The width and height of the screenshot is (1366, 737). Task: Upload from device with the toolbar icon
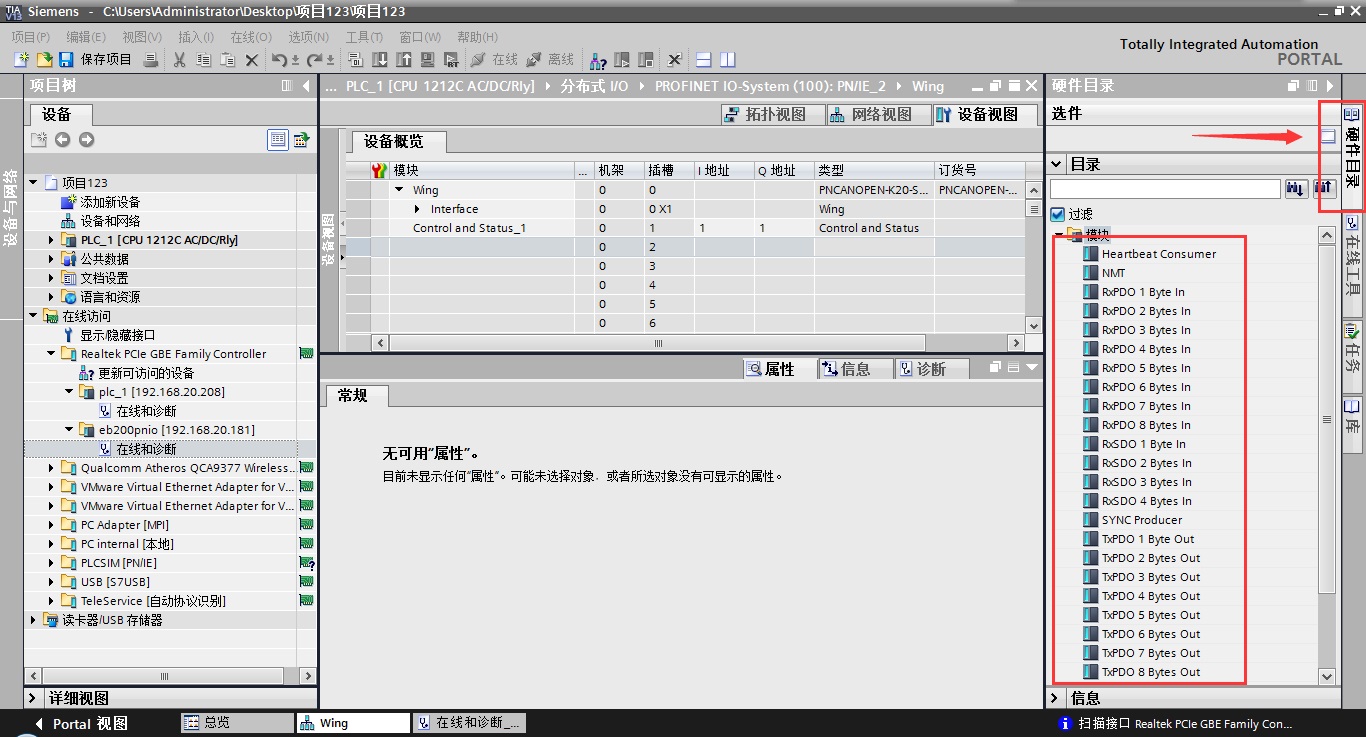(404, 60)
